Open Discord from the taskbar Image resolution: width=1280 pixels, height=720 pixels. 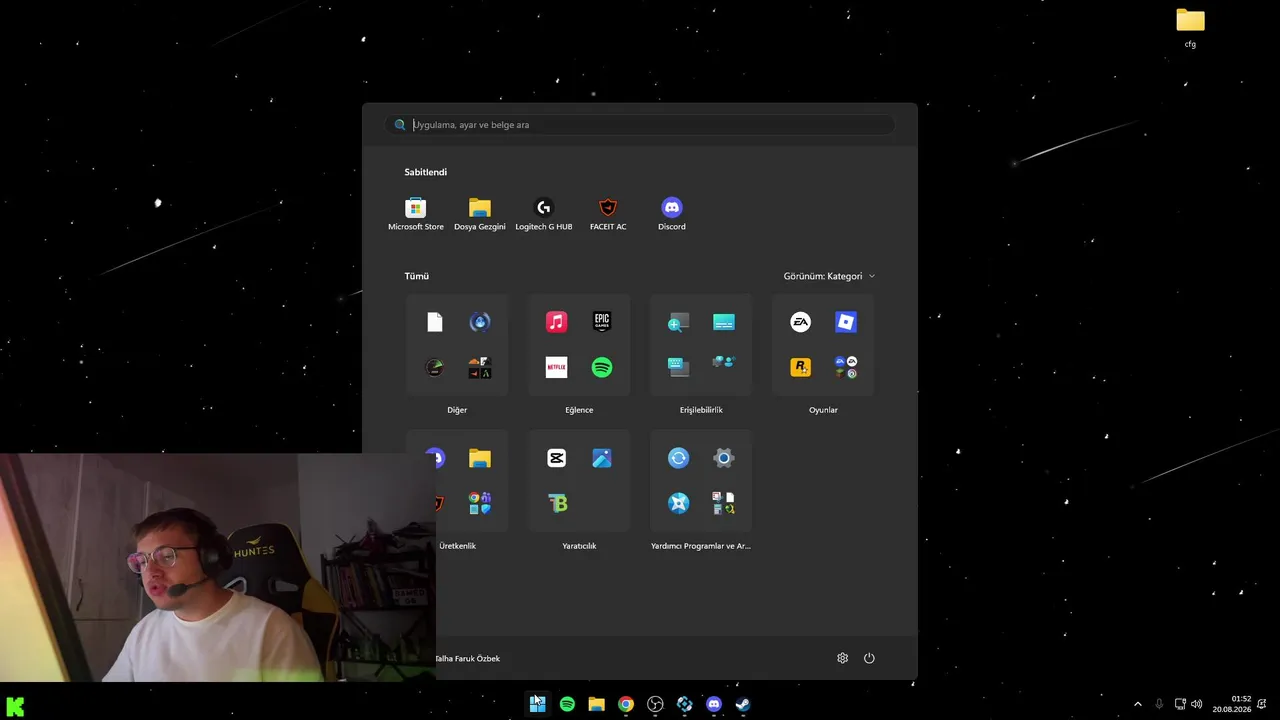[714, 704]
